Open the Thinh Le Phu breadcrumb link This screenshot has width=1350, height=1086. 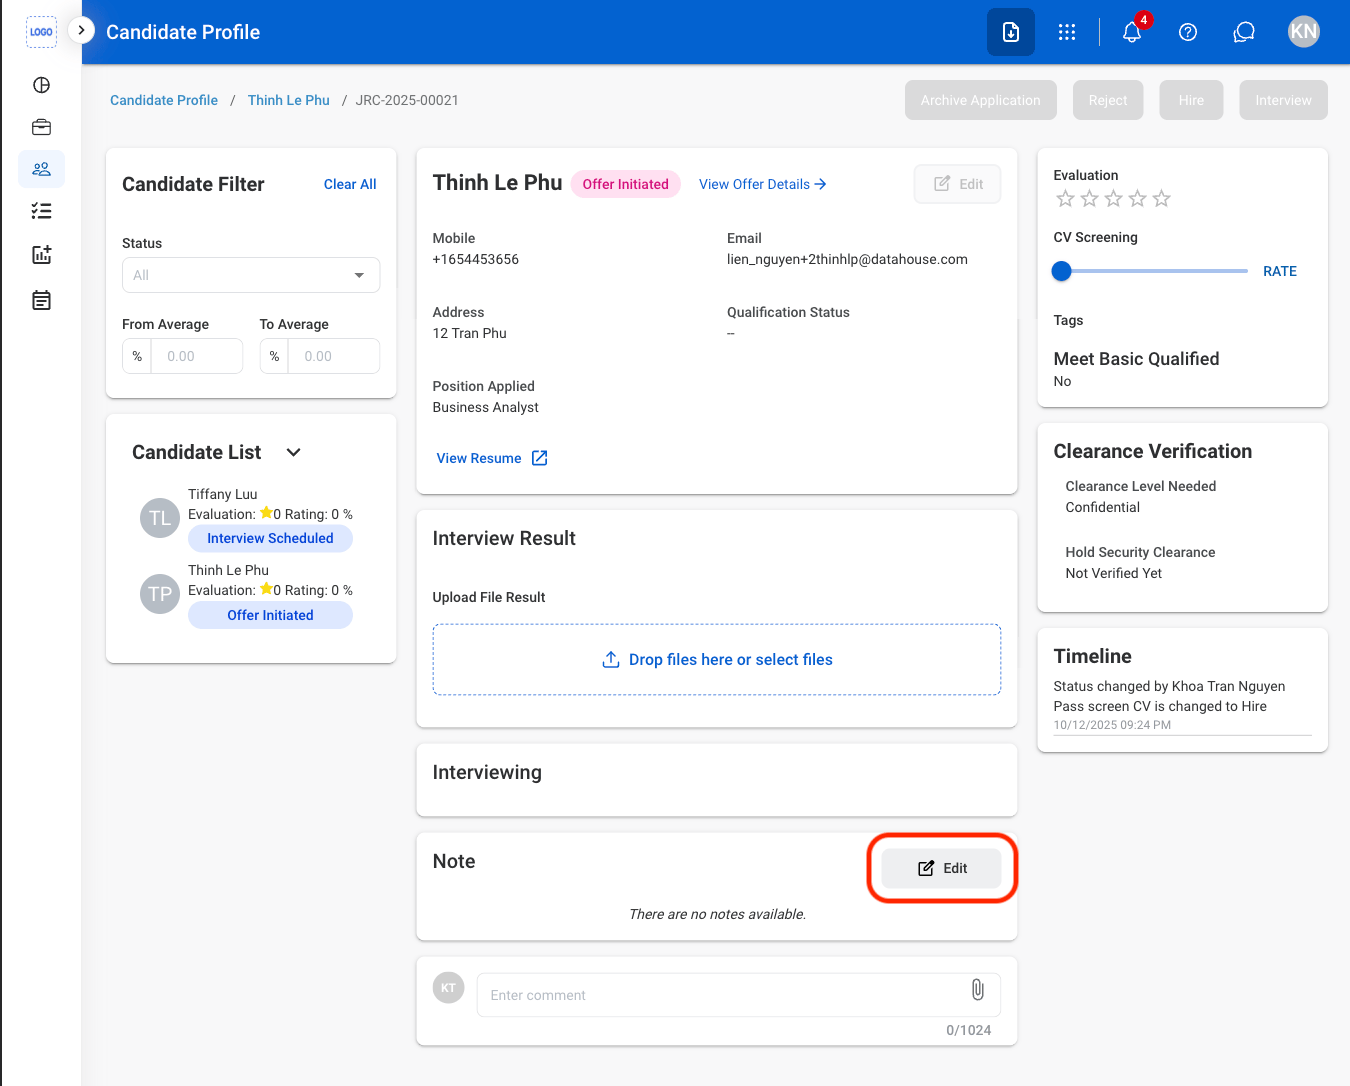289,100
